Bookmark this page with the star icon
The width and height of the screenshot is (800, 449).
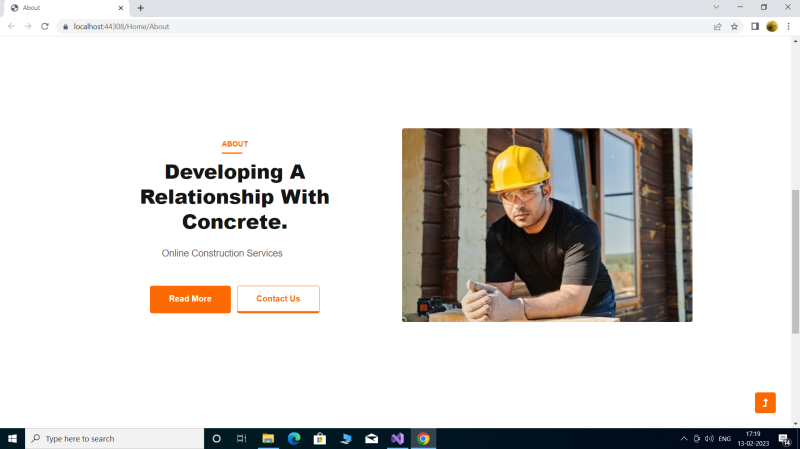click(734, 26)
